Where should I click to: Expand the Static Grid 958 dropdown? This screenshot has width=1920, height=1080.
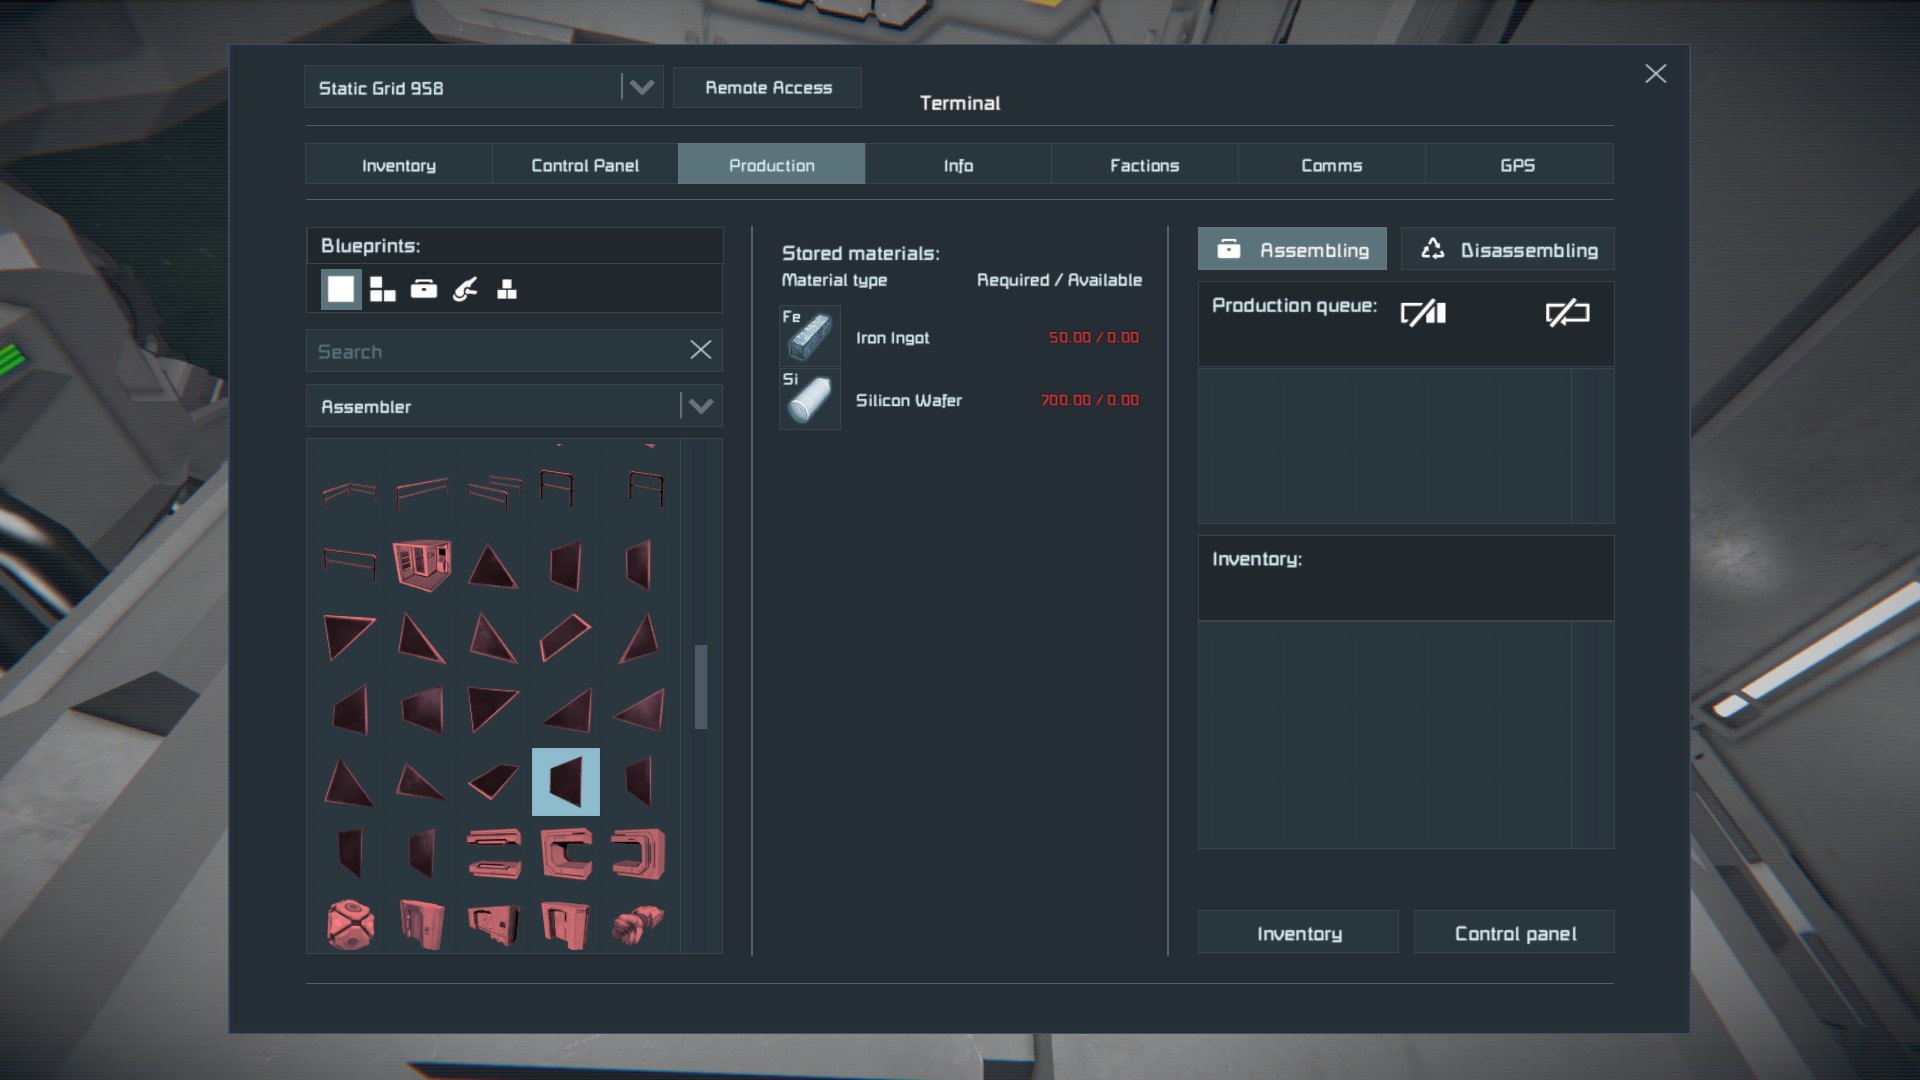pos(641,87)
